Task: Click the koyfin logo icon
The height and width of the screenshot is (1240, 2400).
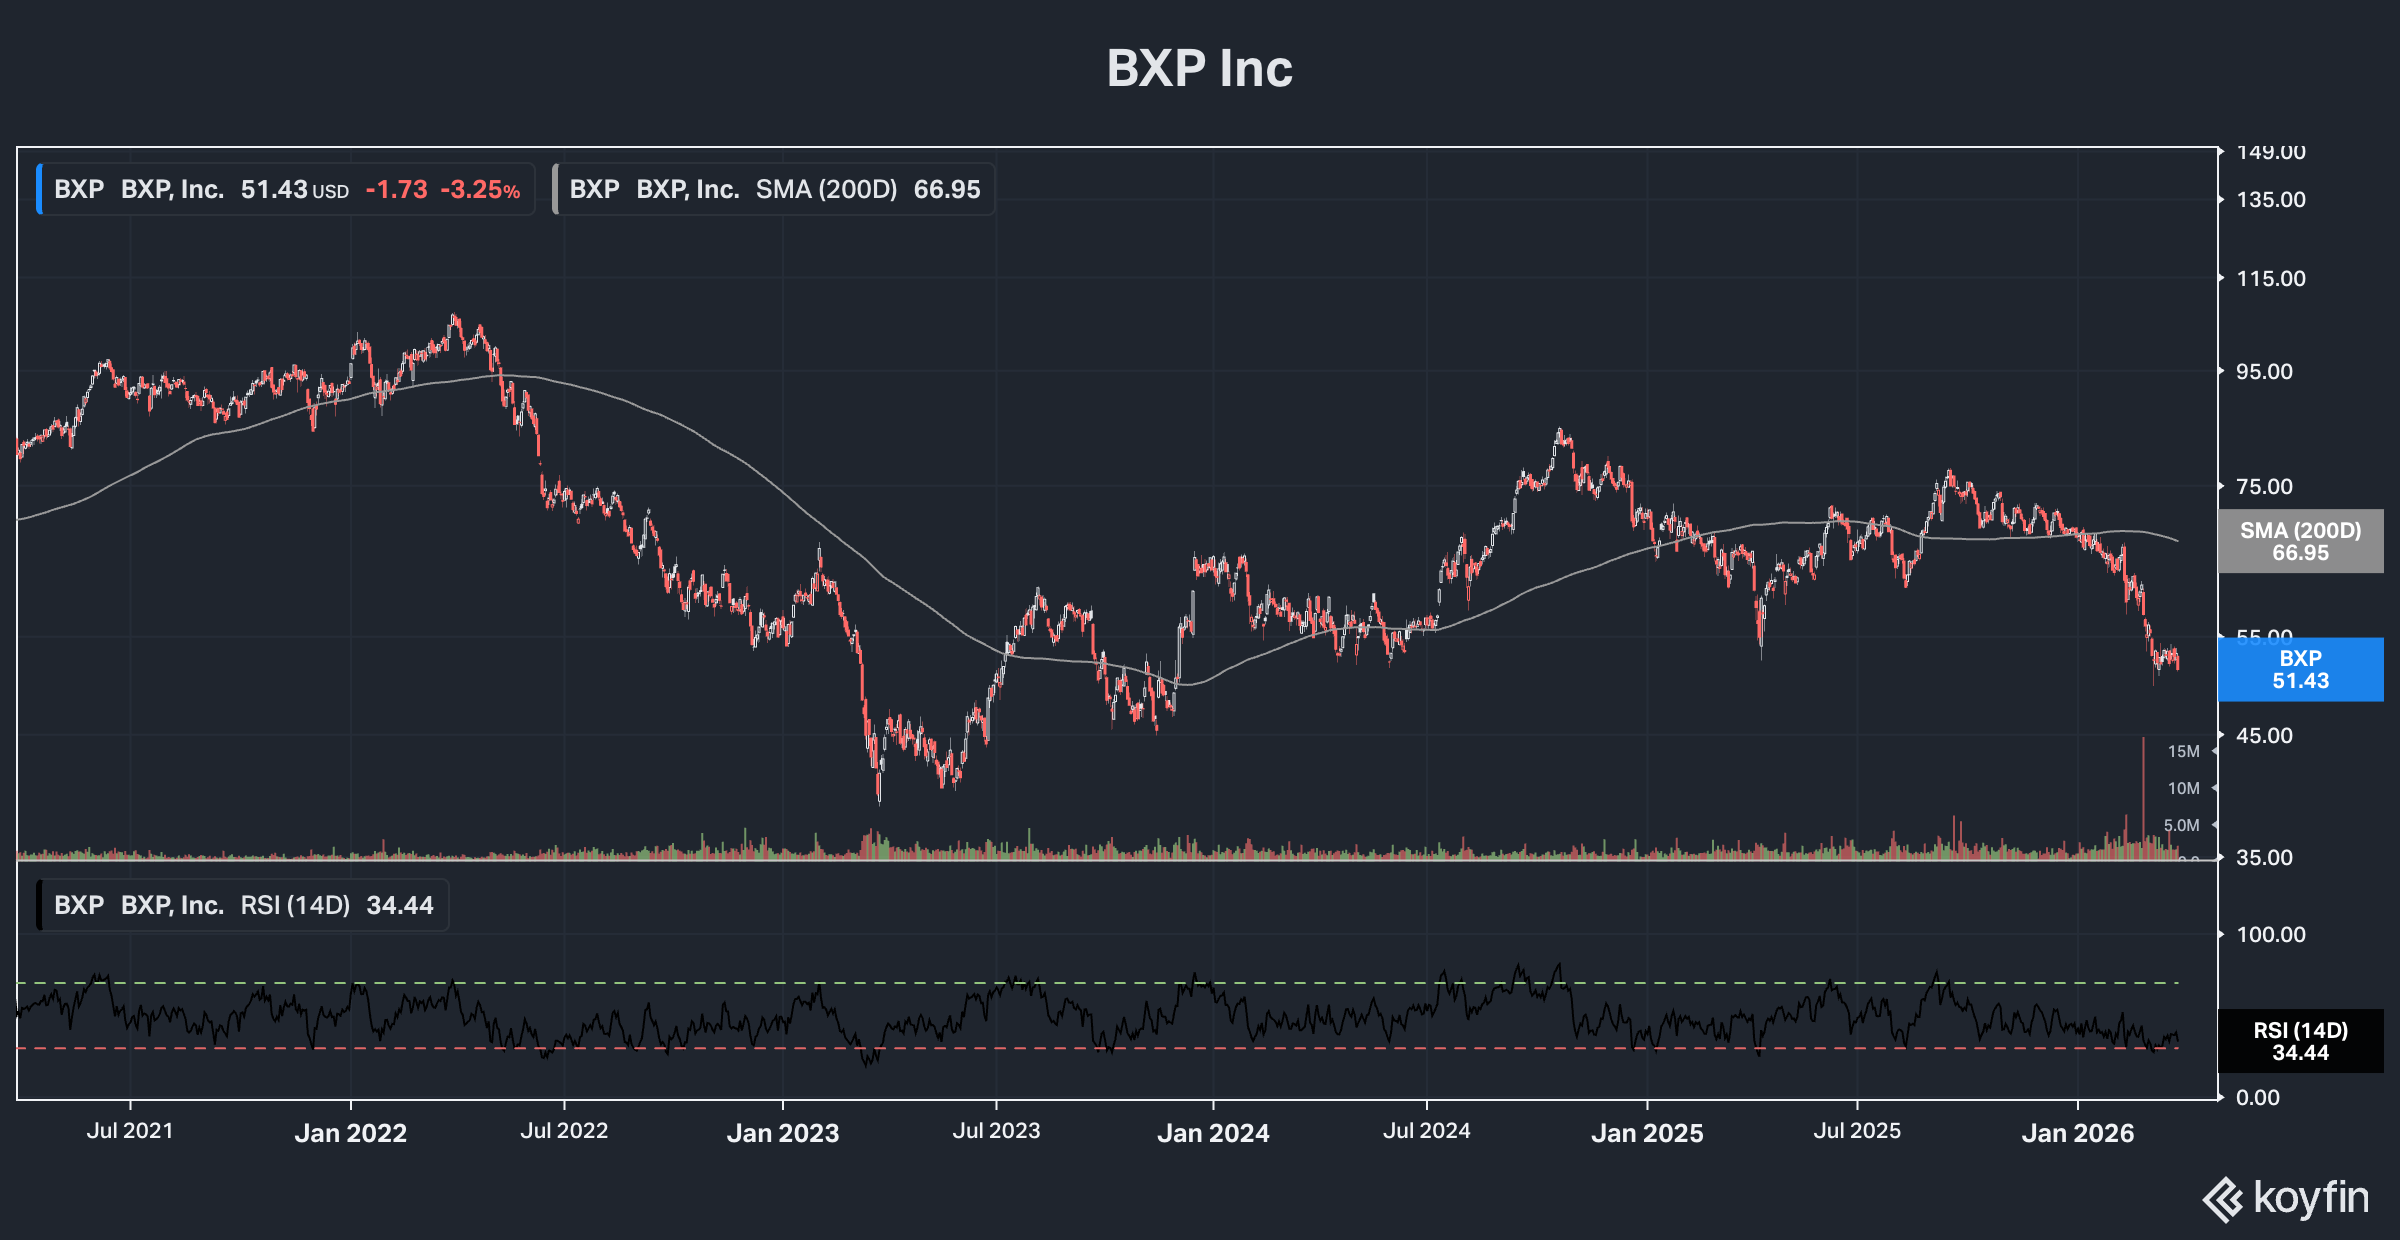Action: pyautogui.click(x=2222, y=1199)
